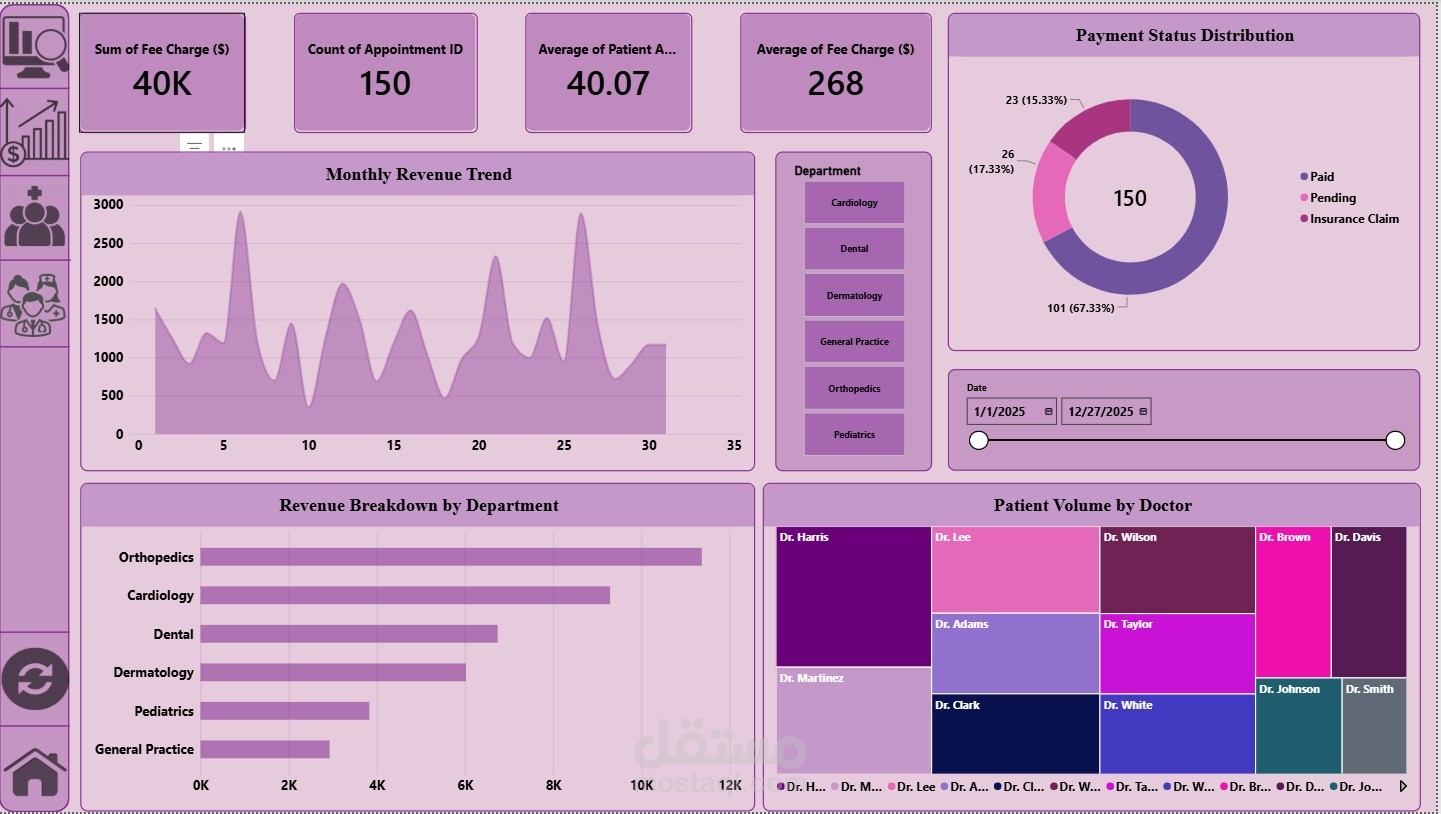Open the end date calendar picker icon
Viewport: 1441px width, 814px height.
[x=1143, y=411]
